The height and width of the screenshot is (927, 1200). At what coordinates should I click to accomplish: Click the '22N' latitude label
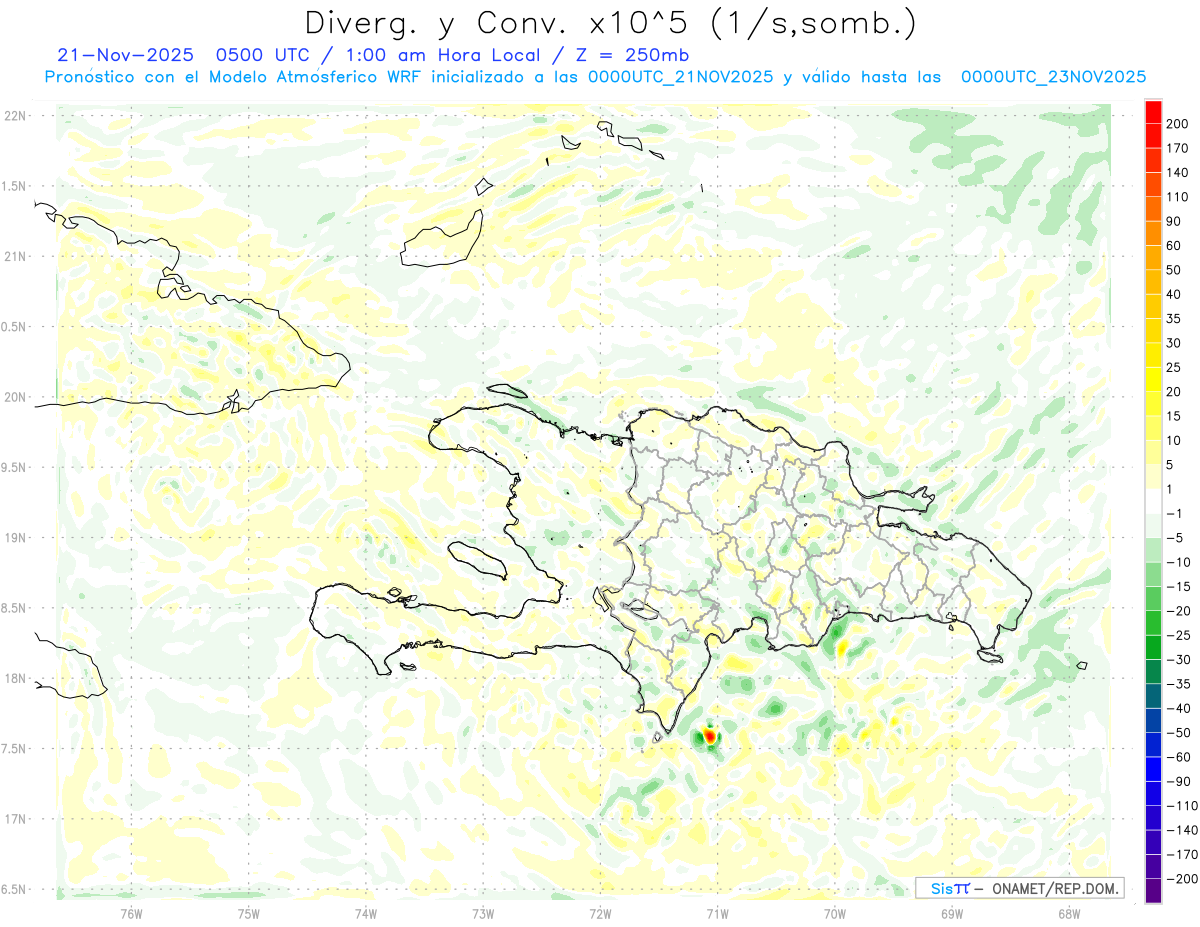pyautogui.click(x=14, y=116)
